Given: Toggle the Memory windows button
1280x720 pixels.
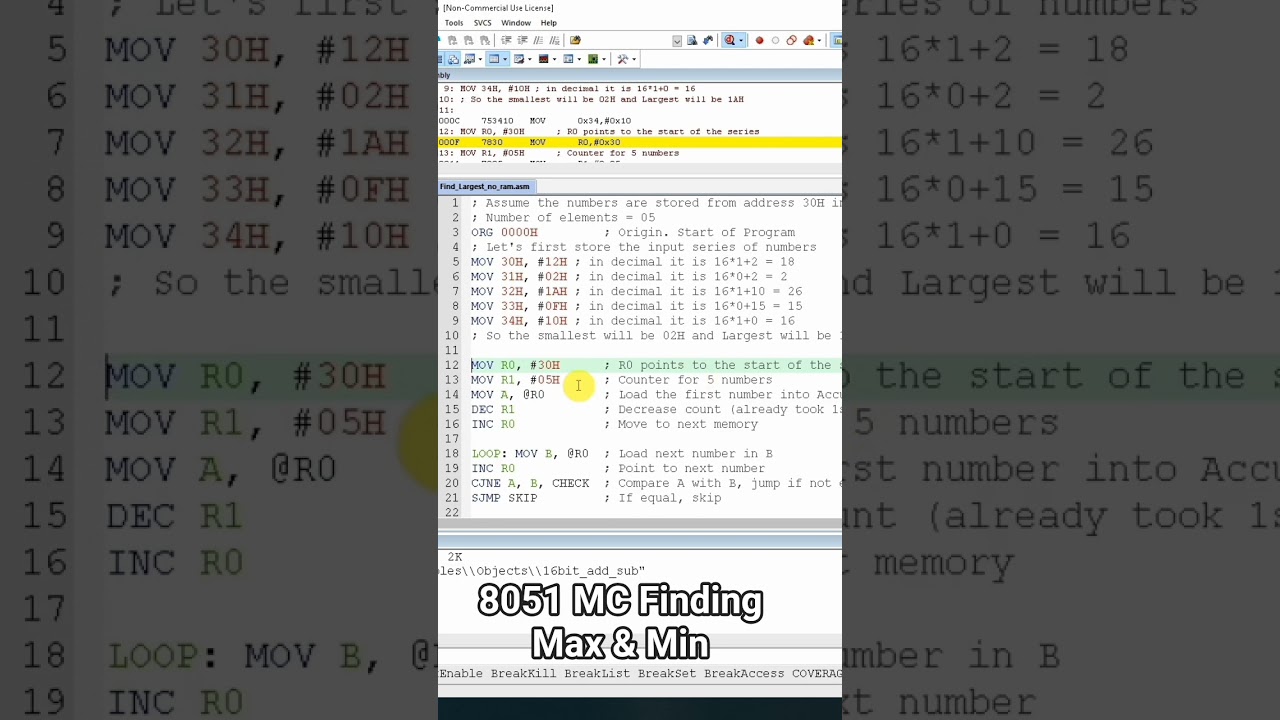Looking at the screenshot, I should click(x=494, y=59).
